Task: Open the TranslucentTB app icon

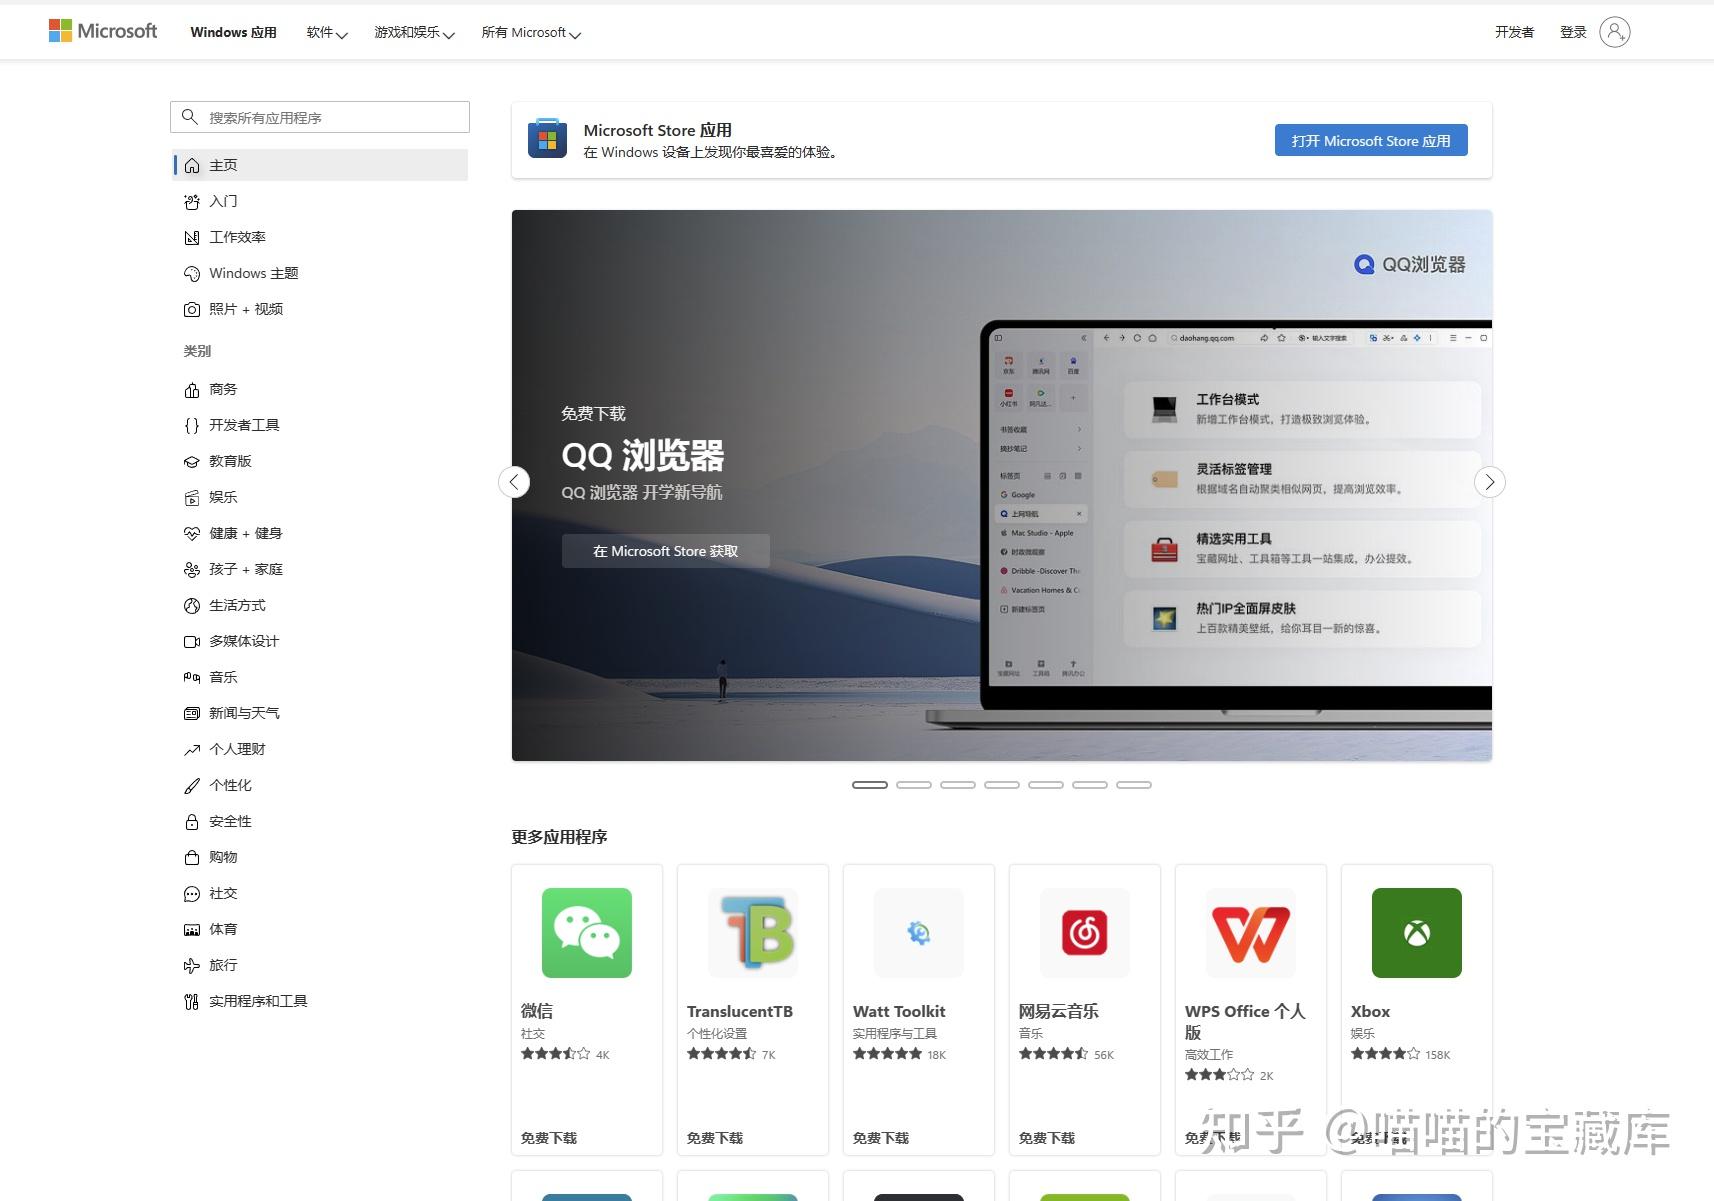Action: (x=753, y=933)
